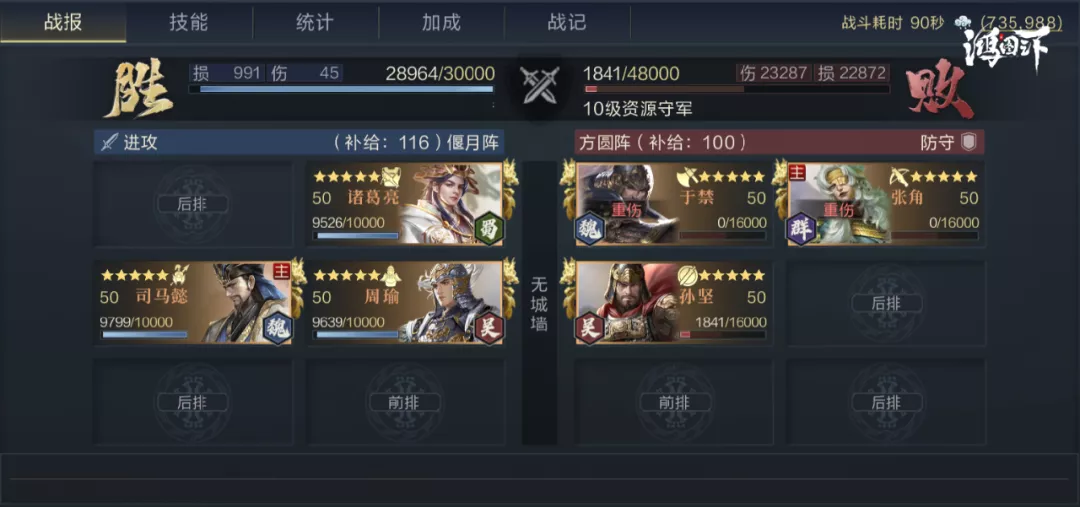Click the shield icon next to 防守
This screenshot has width=1080, height=507.
click(x=968, y=143)
